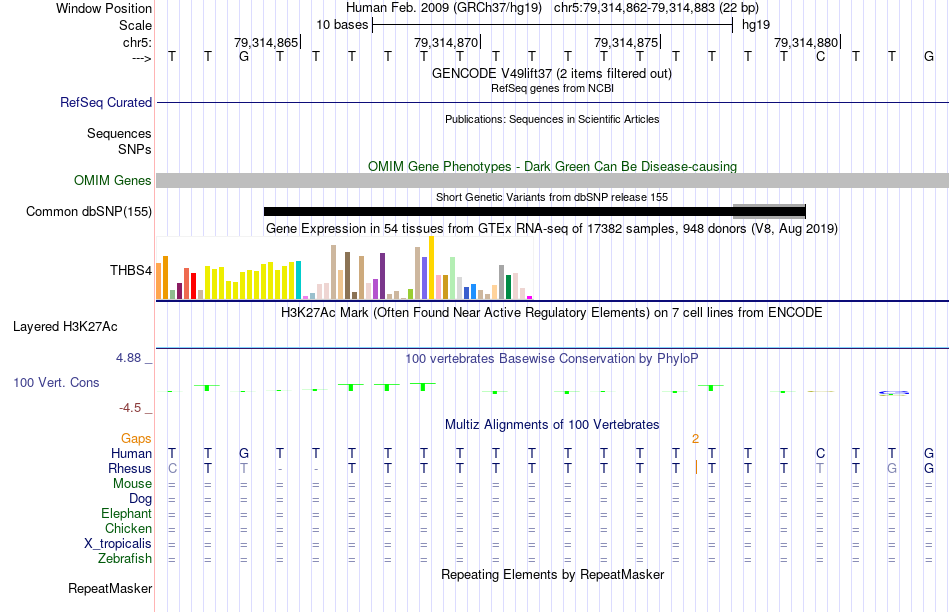Click the Sequences track label
950x612 pixels.
119,133
